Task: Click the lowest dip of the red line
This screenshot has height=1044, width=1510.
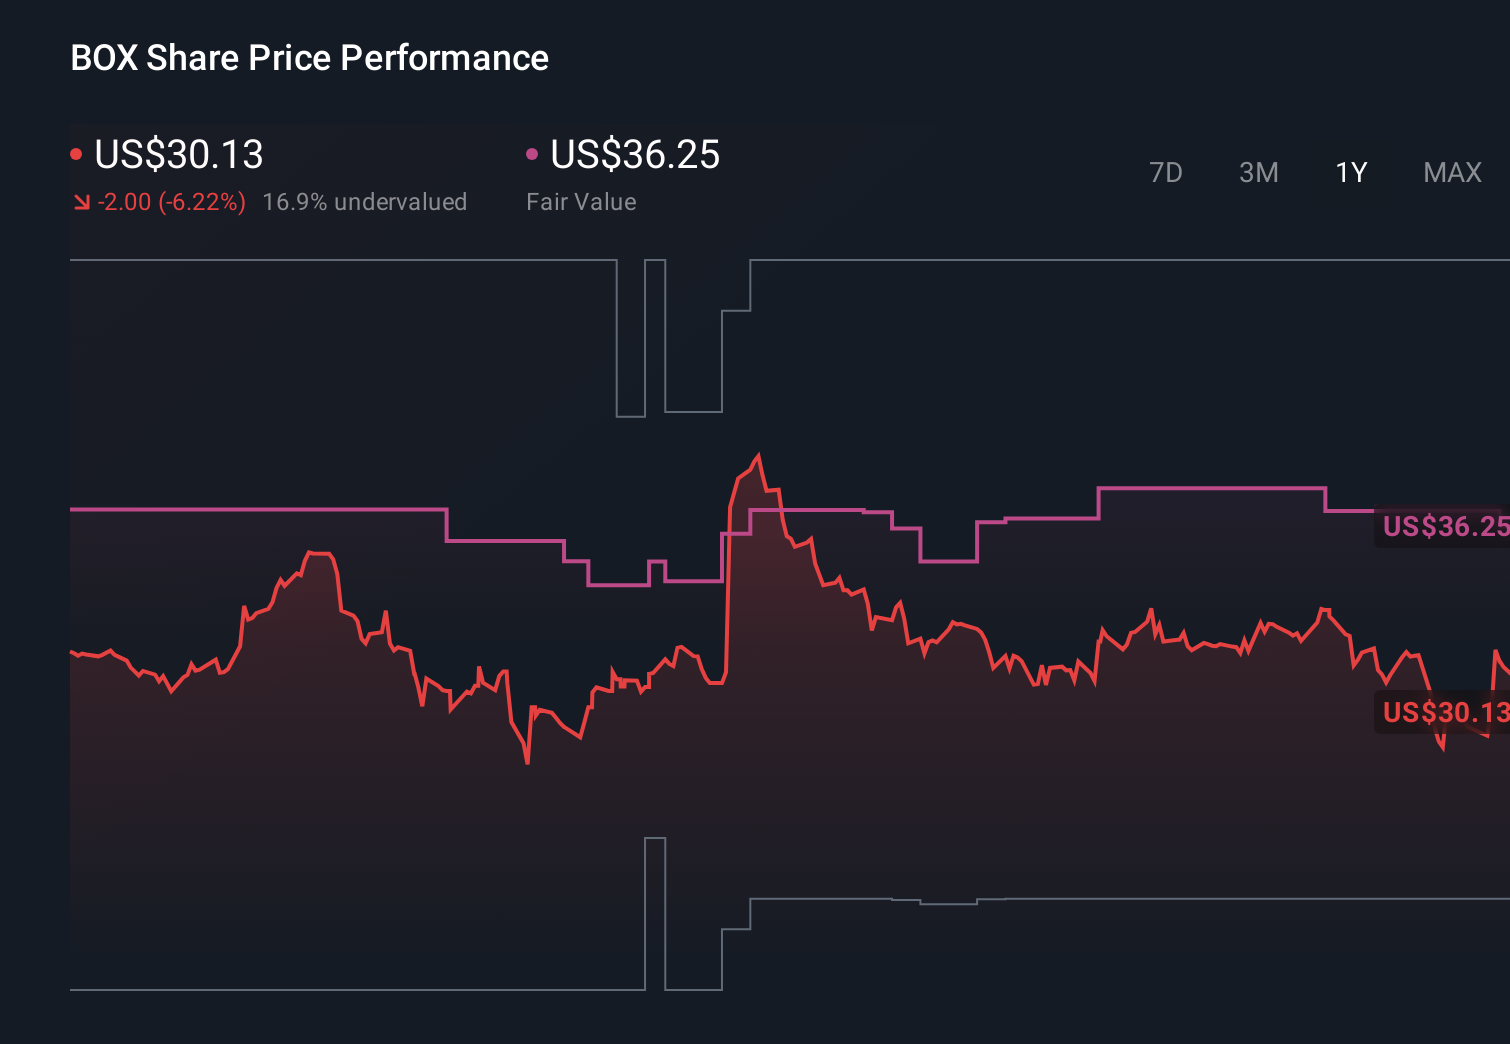Action: click(526, 765)
